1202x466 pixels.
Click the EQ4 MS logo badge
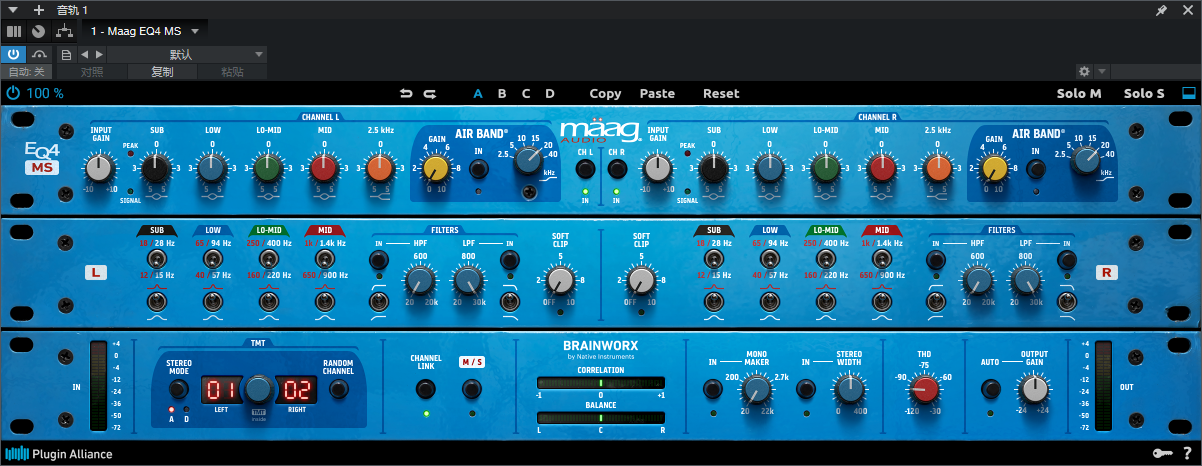click(x=42, y=158)
